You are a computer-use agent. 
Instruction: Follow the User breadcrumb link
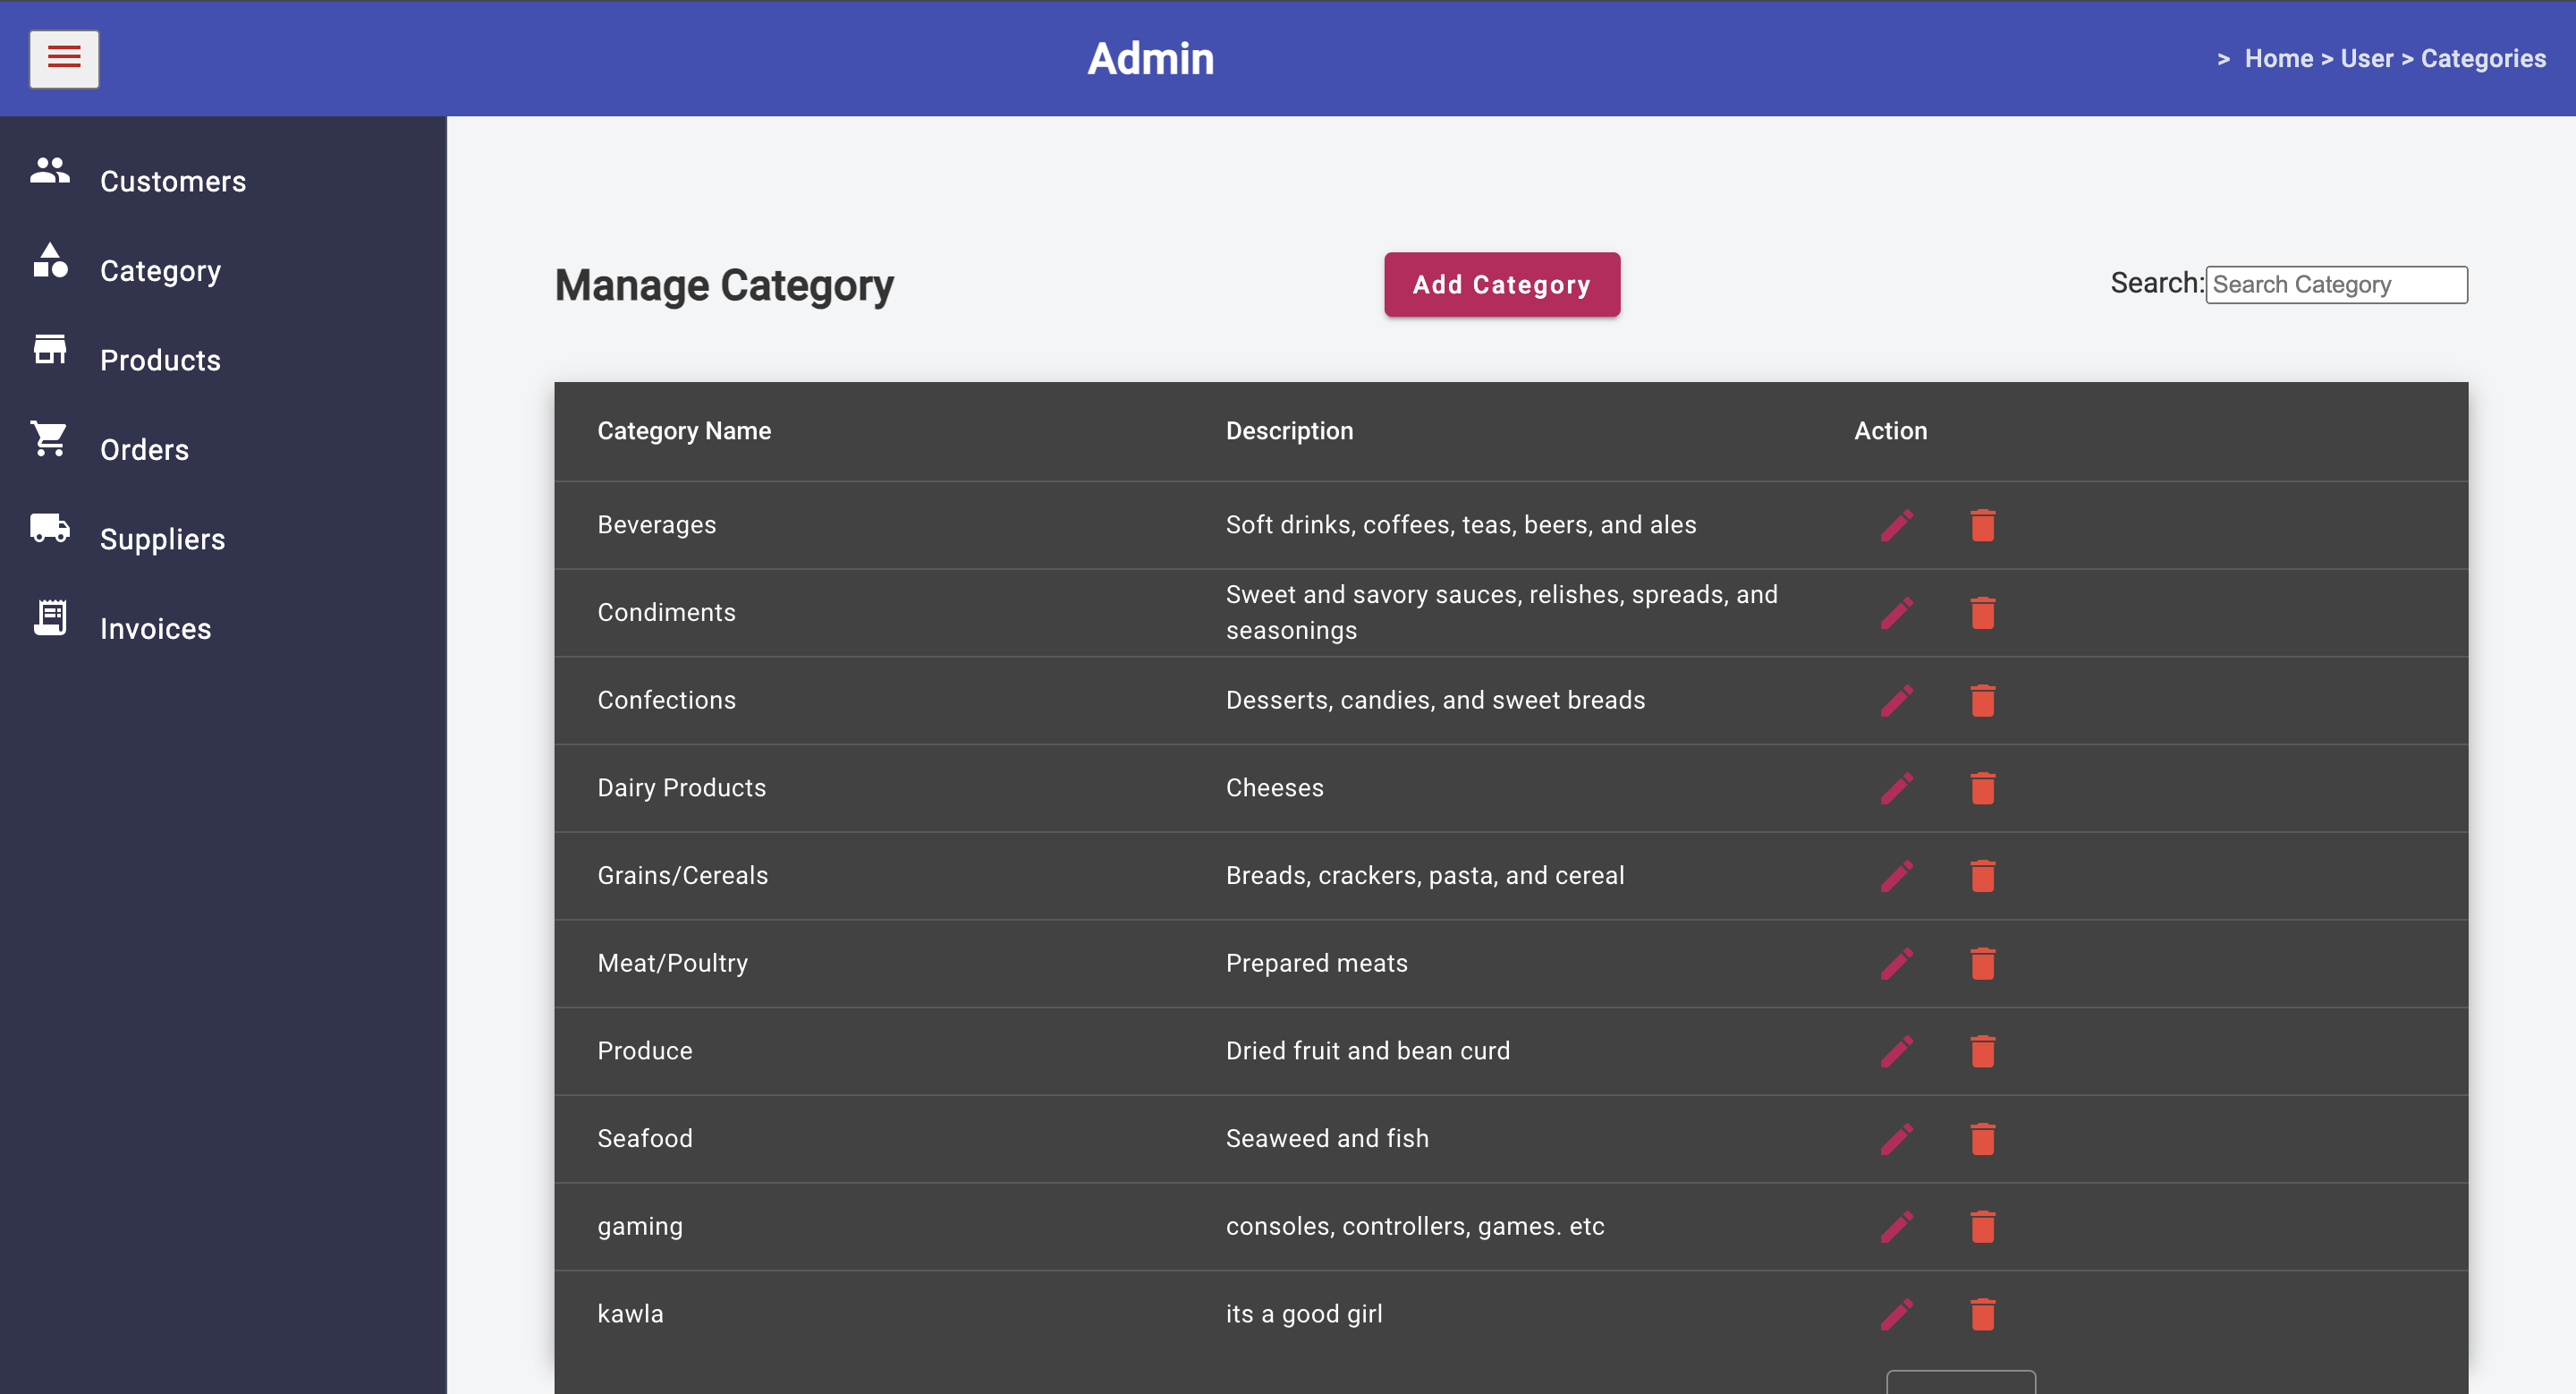(2366, 59)
